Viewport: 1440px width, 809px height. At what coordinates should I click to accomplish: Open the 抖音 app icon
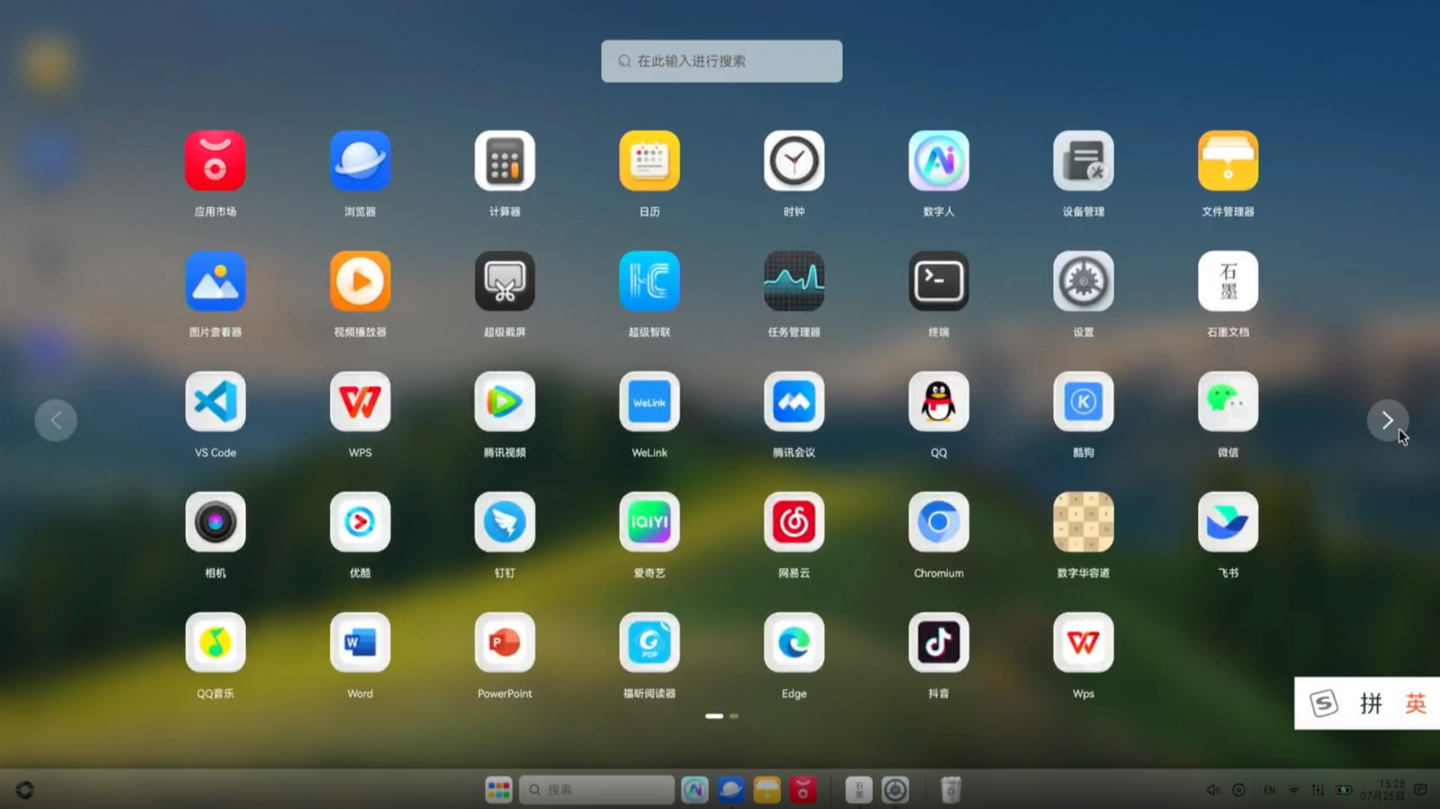coord(938,643)
